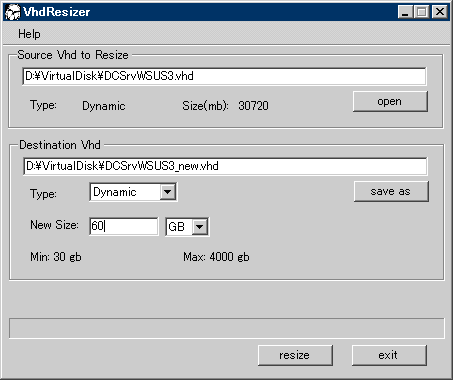Click the source Vhd path field
Screen dimensions: 453x380
pyautogui.click(x=224, y=76)
